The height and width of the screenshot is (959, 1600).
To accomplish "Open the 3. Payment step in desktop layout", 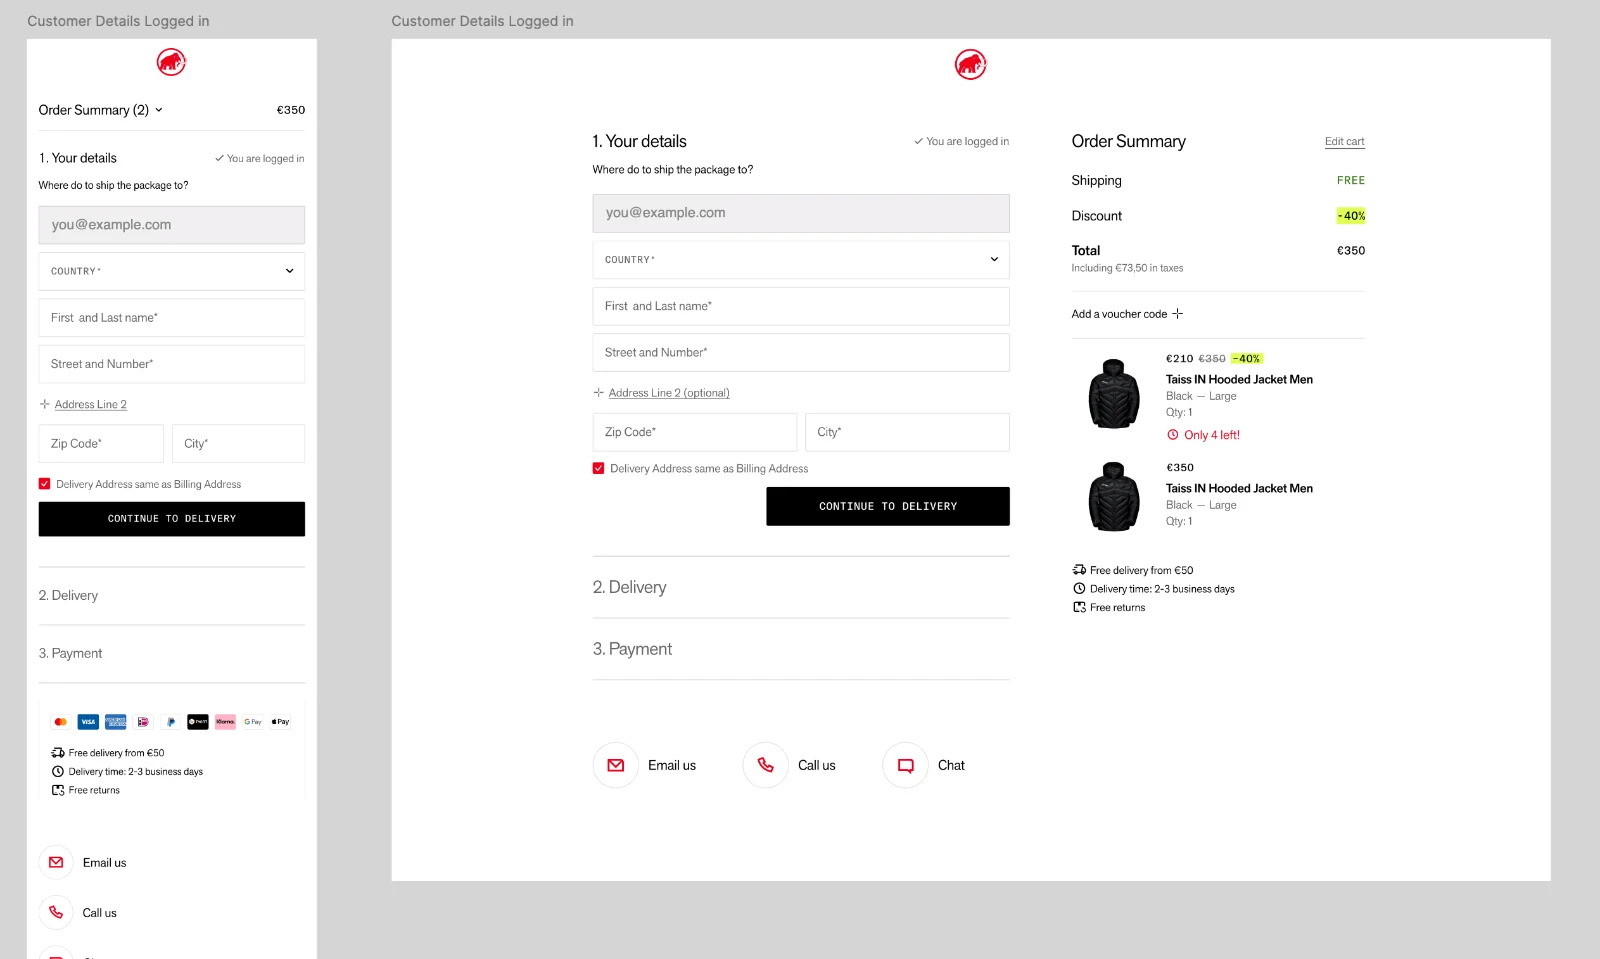I will pos(800,649).
